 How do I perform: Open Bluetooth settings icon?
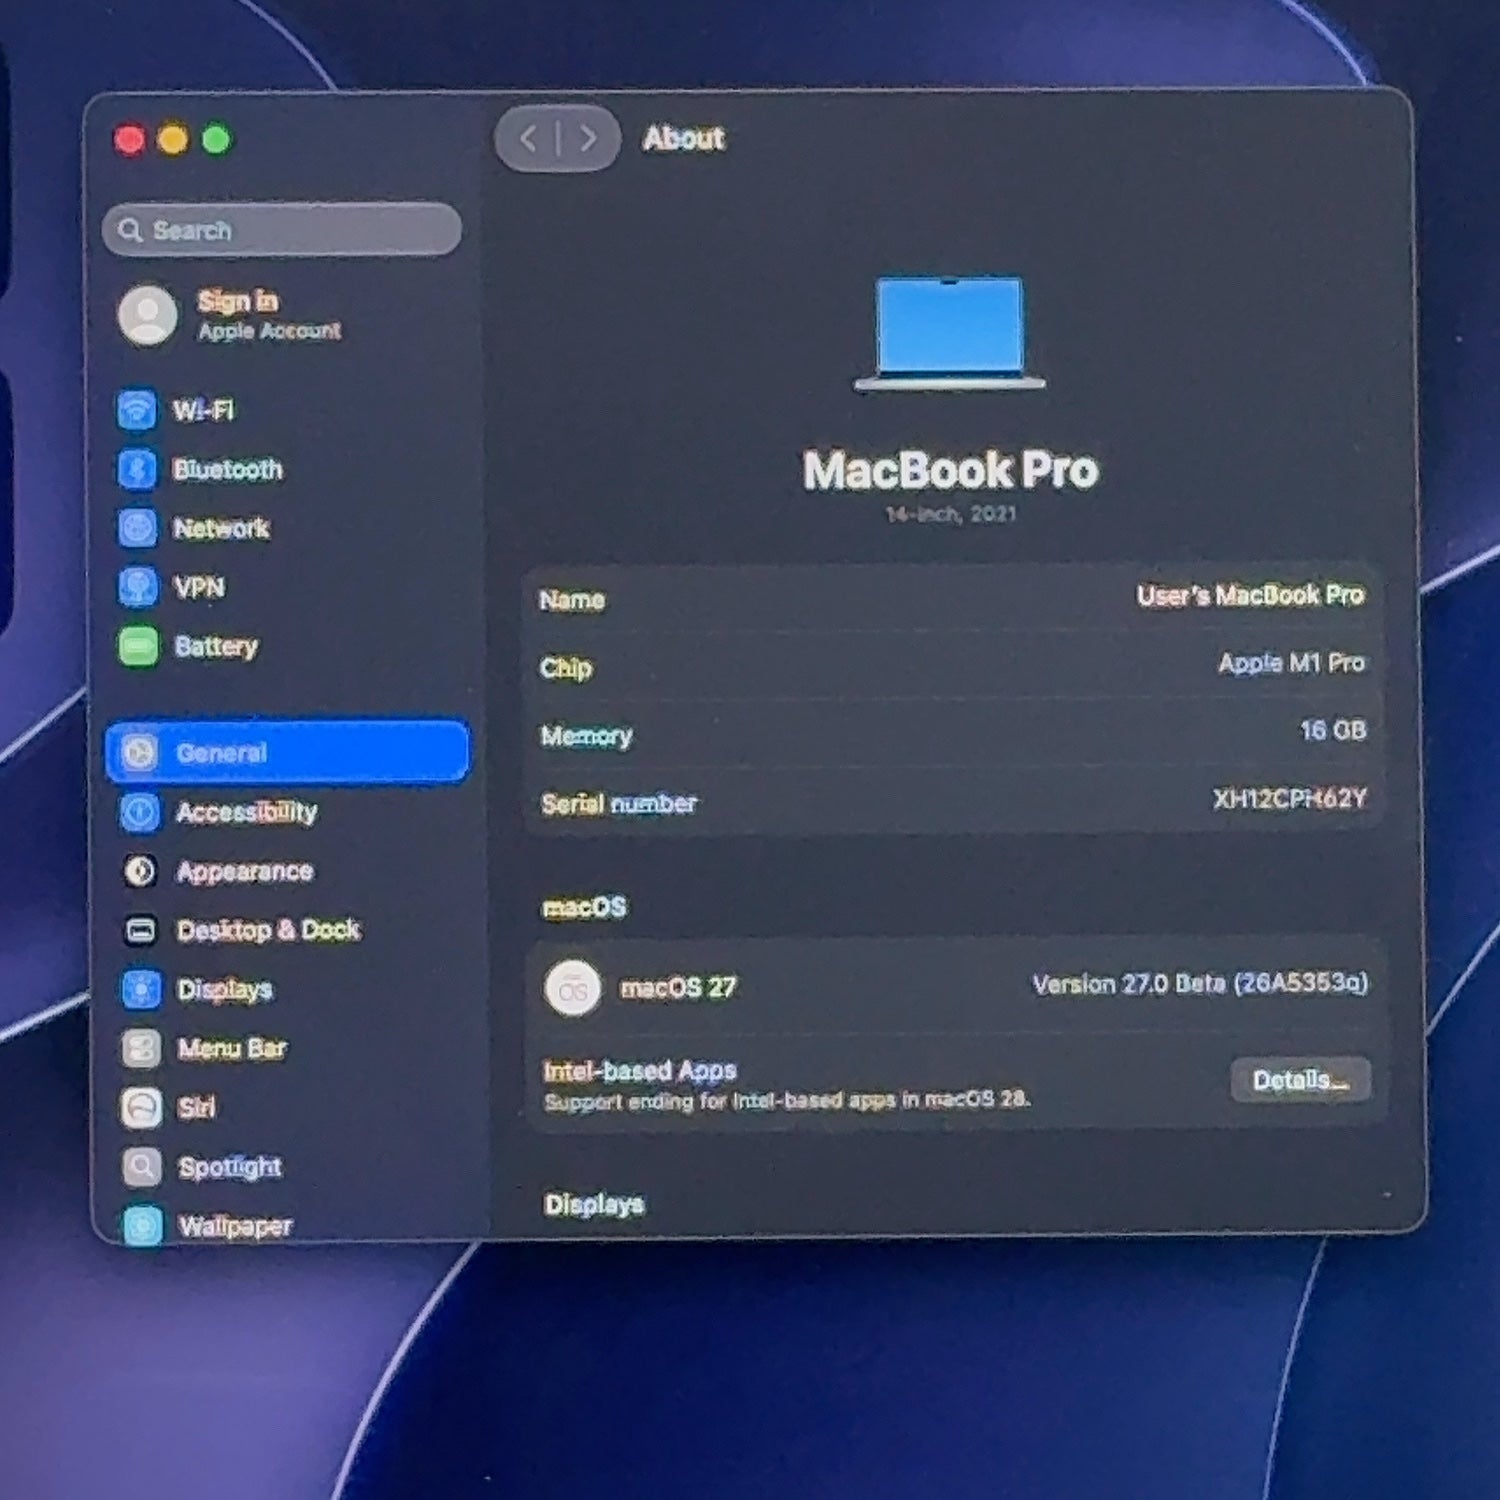137,469
